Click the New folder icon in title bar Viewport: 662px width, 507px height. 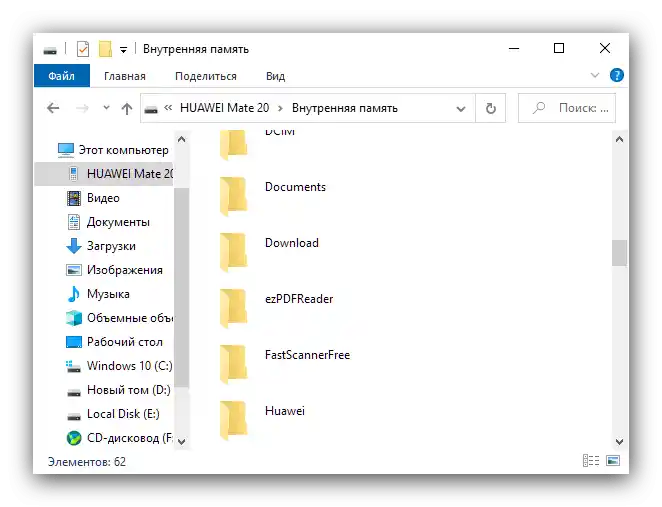[105, 49]
